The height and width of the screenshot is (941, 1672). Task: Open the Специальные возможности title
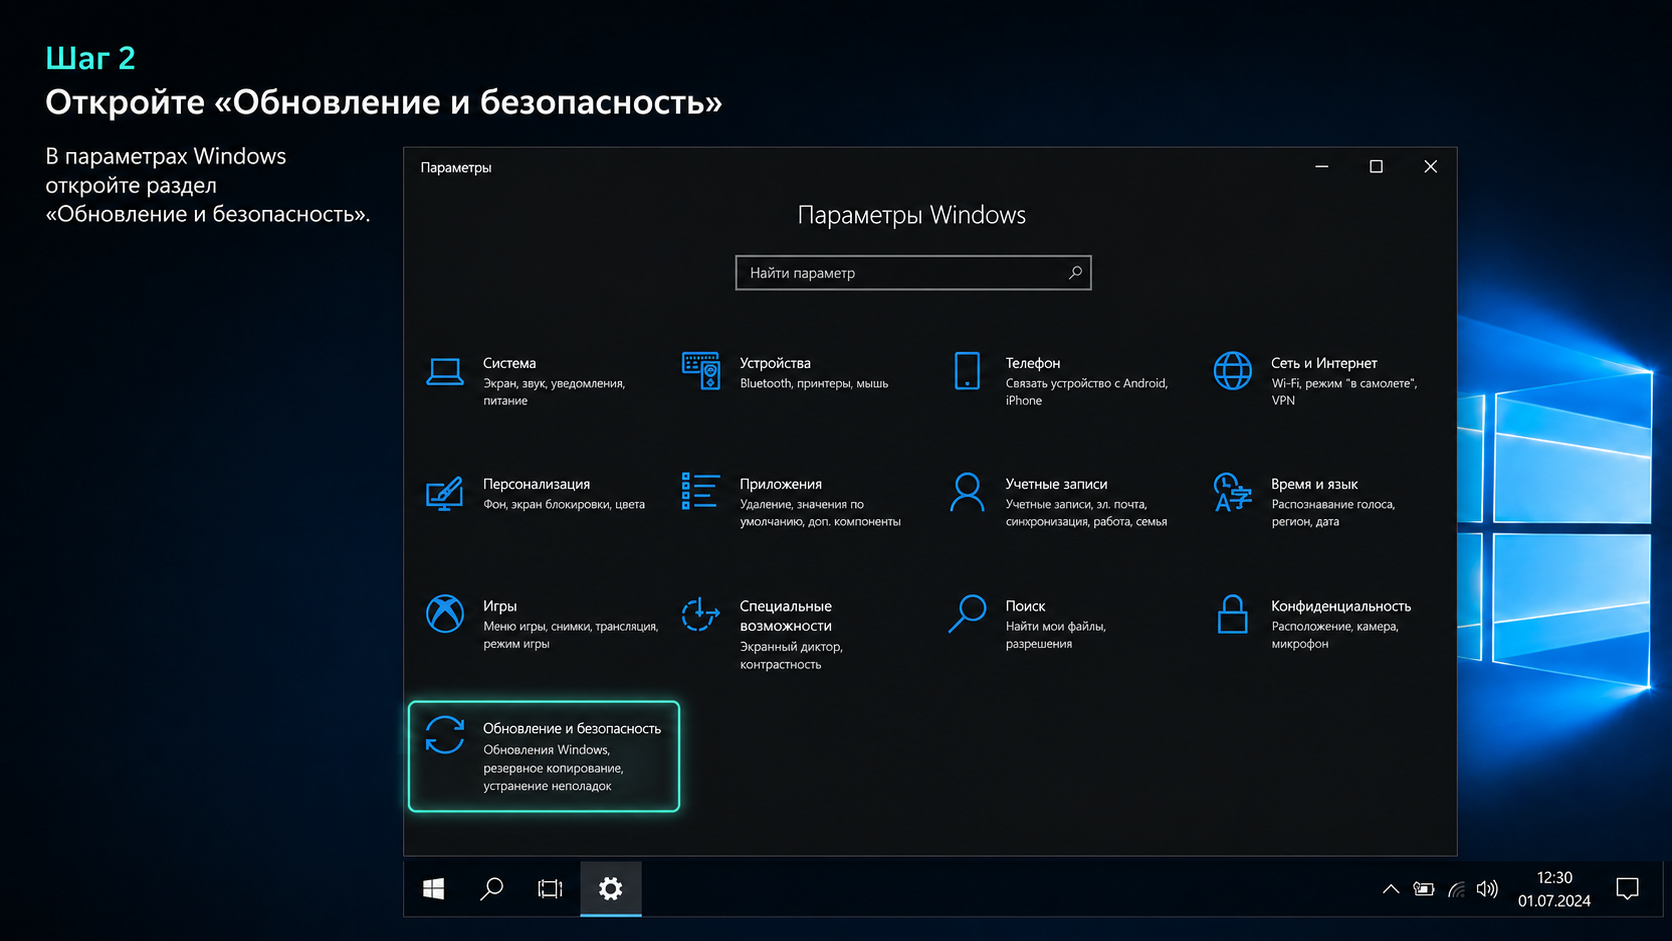(x=785, y=616)
